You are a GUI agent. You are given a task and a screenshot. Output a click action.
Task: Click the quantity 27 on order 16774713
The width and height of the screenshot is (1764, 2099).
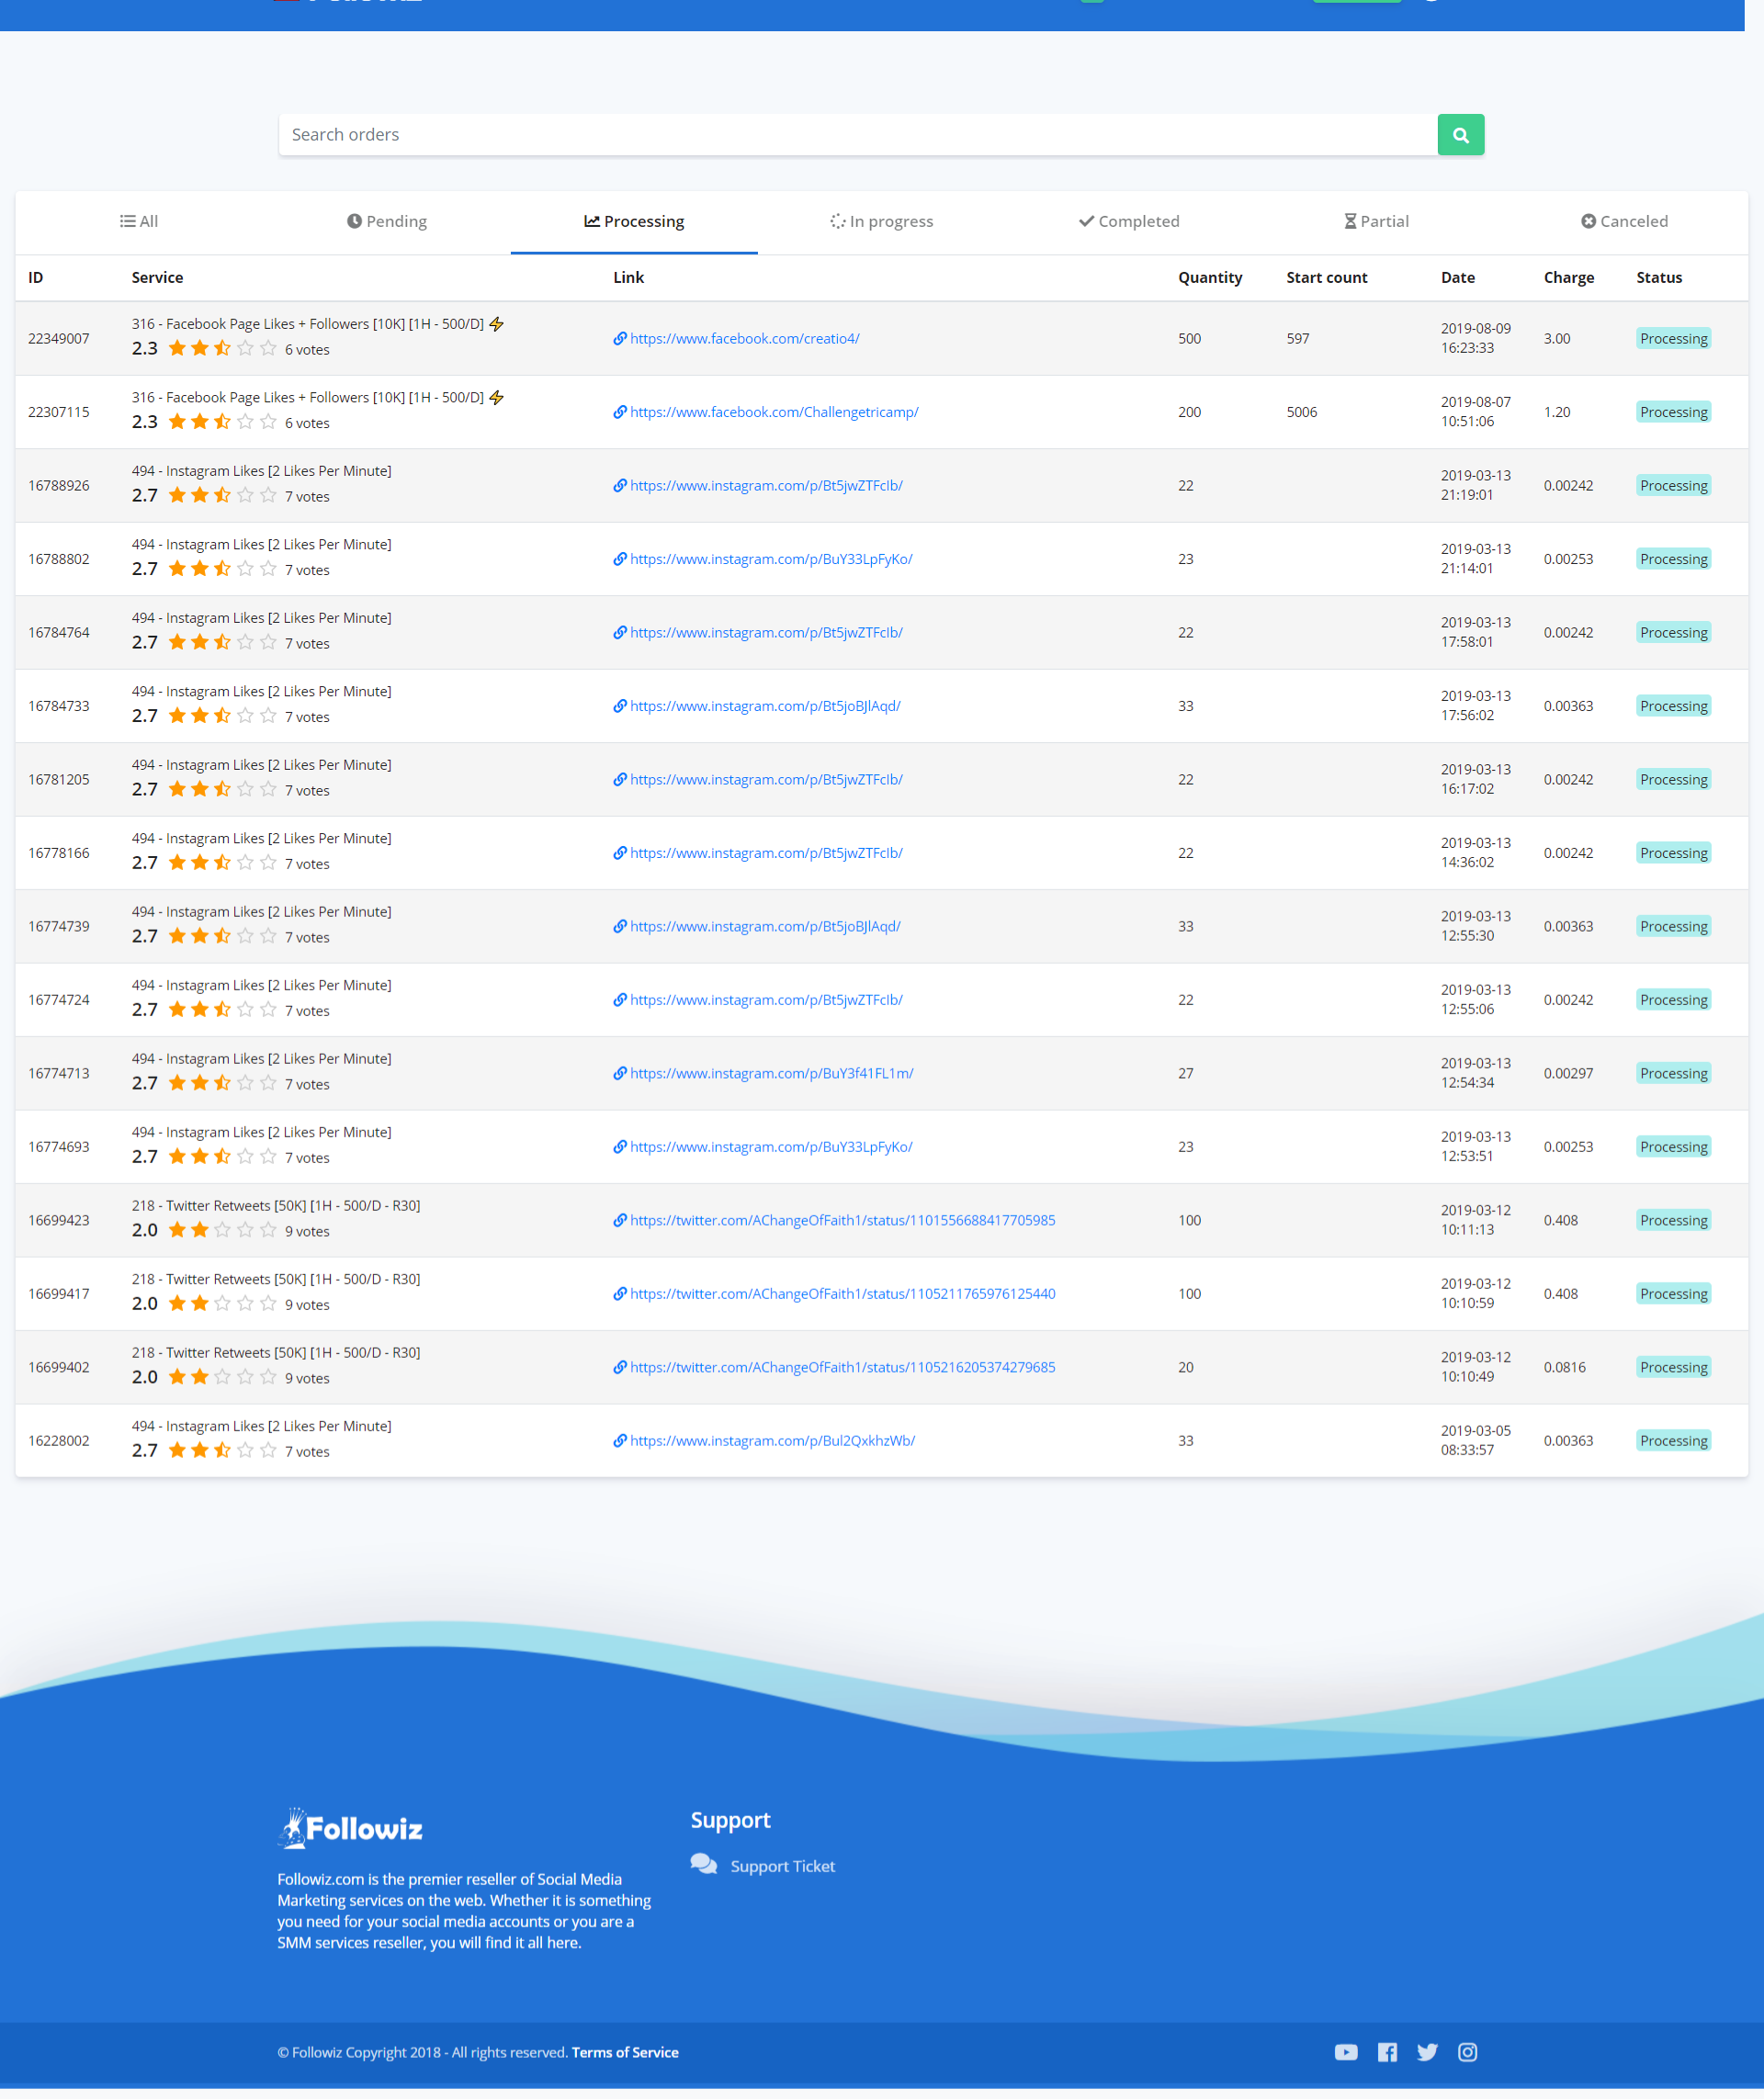click(x=1185, y=1074)
